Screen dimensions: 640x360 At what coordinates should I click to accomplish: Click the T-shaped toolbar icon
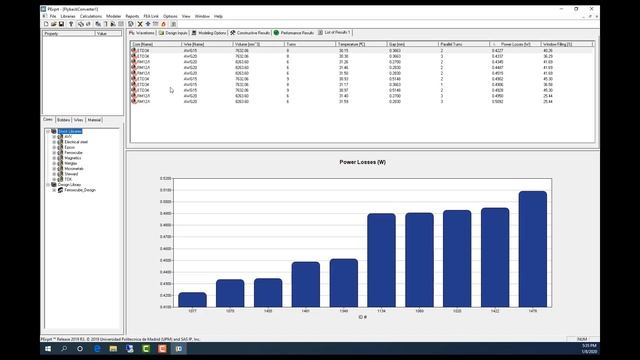click(x=106, y=24)
